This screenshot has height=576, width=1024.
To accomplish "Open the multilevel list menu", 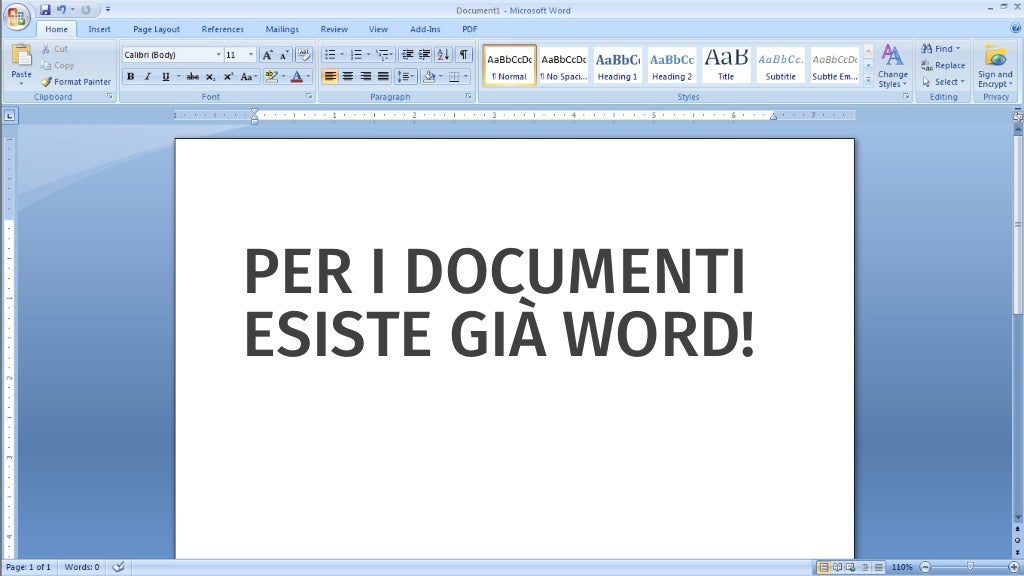I will pyautogui.click(x=384, y=55).
